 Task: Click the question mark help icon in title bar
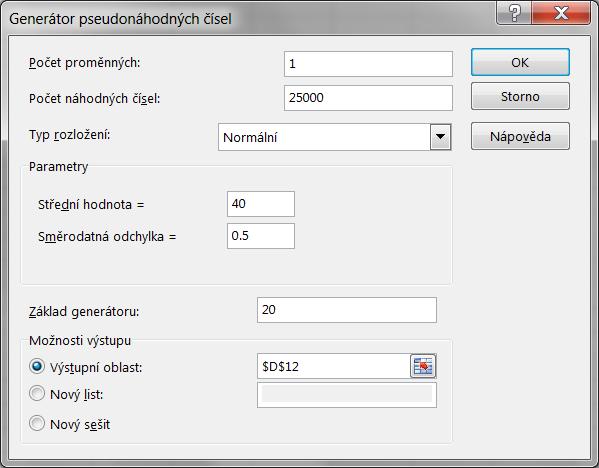(x=514, y=14)
